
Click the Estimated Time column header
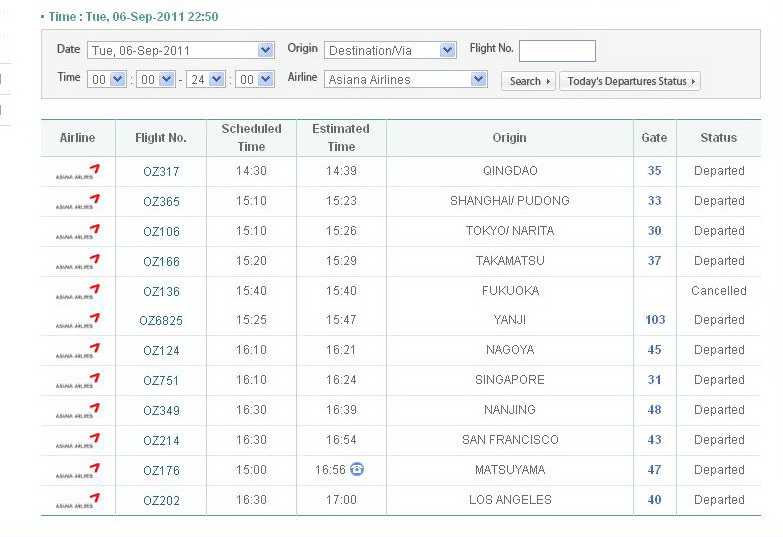pos(341,137)
